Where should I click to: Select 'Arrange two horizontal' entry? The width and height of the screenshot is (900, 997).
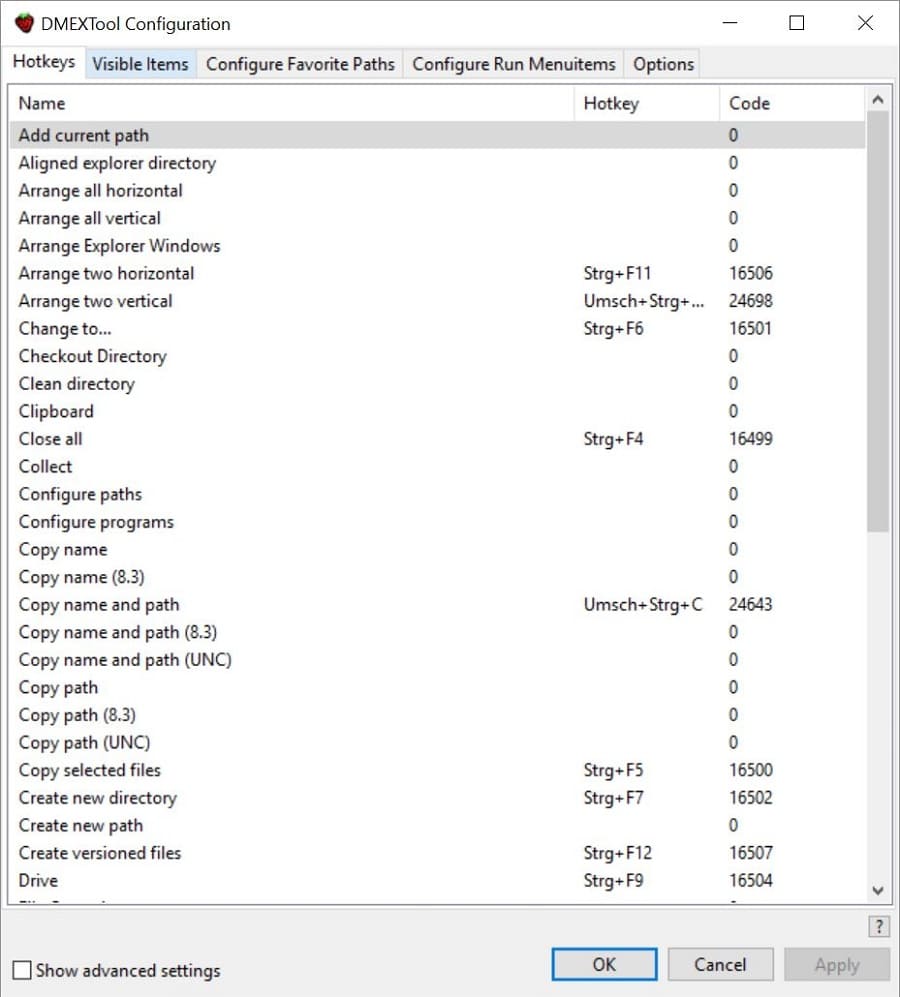click(438, 273)
